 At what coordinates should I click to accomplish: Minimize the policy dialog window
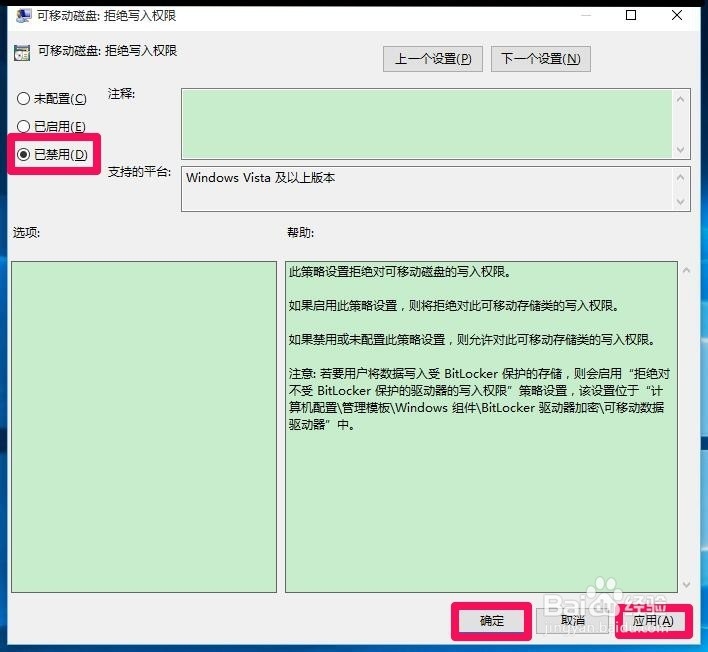coord(586,15)
